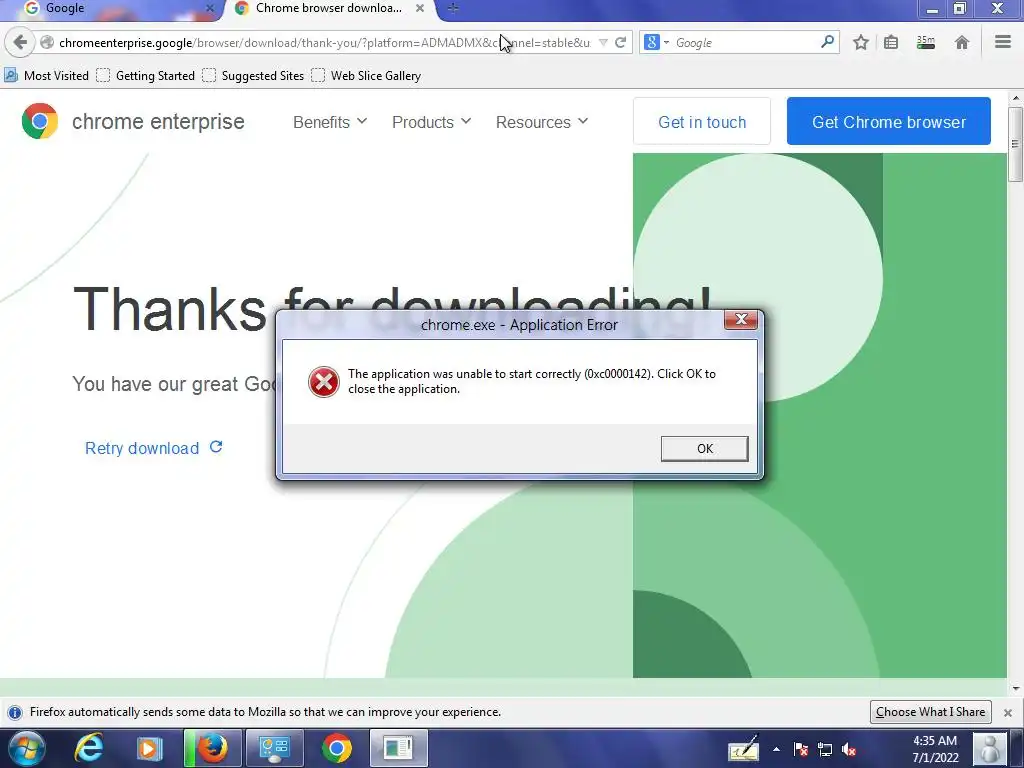This screenshot has height=768, width=1024.
Task: Click the browser back arrow button
Action: tap(20, 42)
